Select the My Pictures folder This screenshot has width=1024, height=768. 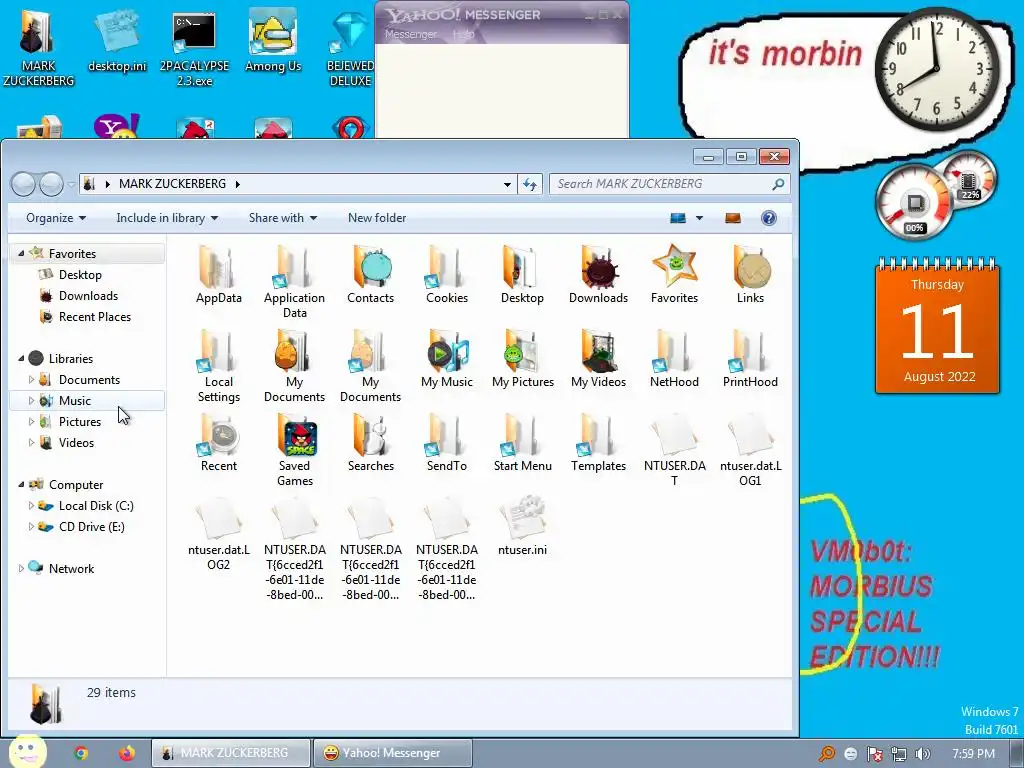pyautogui.click(x=522, y=359)
